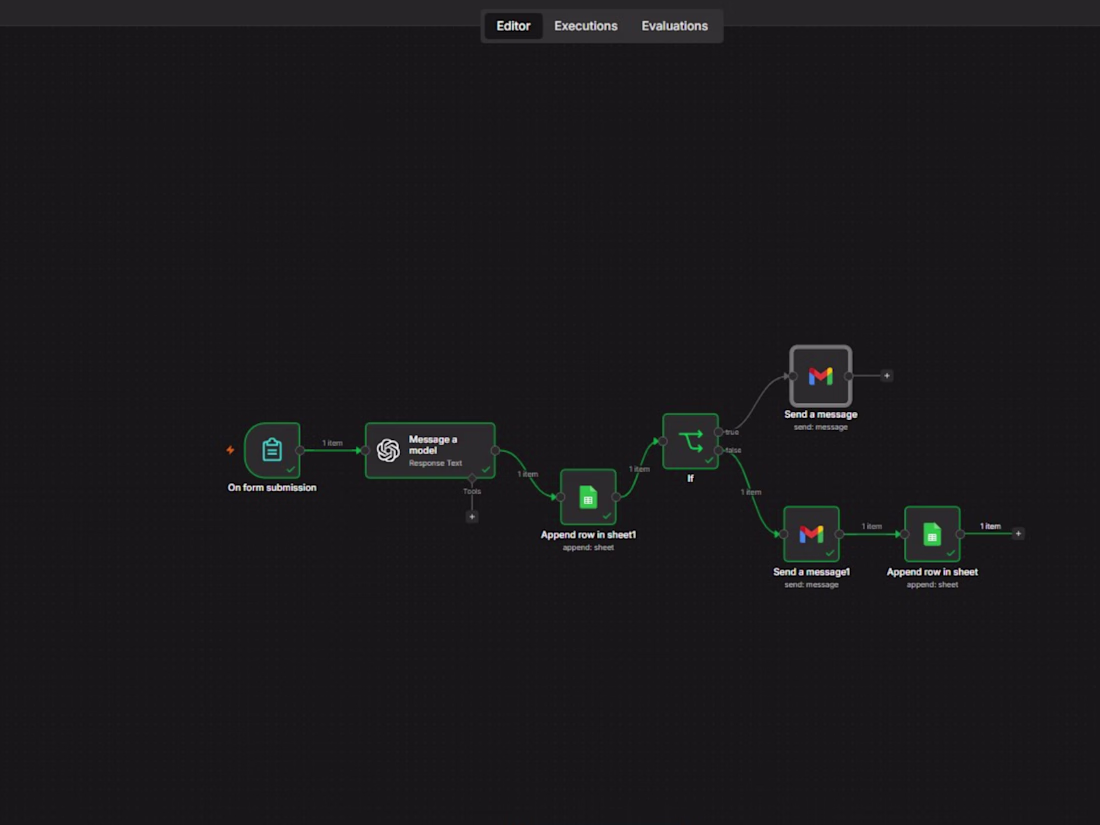Click the orange lightning trigger icon
This screenshot has height=825, width=1100.
coord(230,450)
